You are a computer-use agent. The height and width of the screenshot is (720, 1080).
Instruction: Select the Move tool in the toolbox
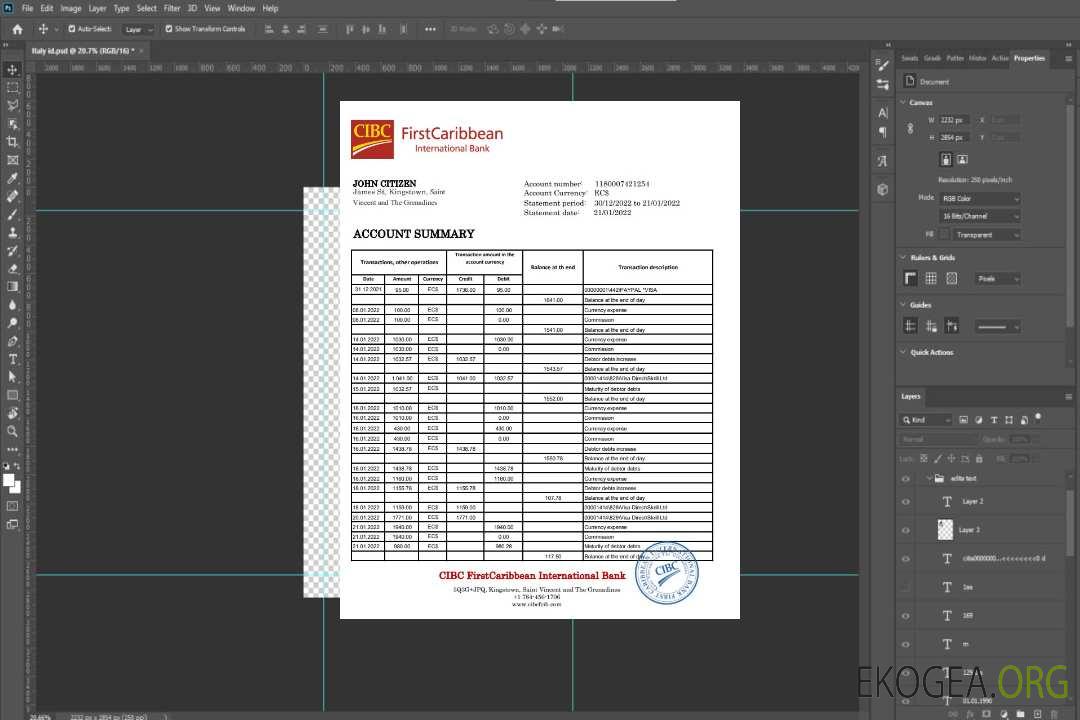click(x=13, y=69)
